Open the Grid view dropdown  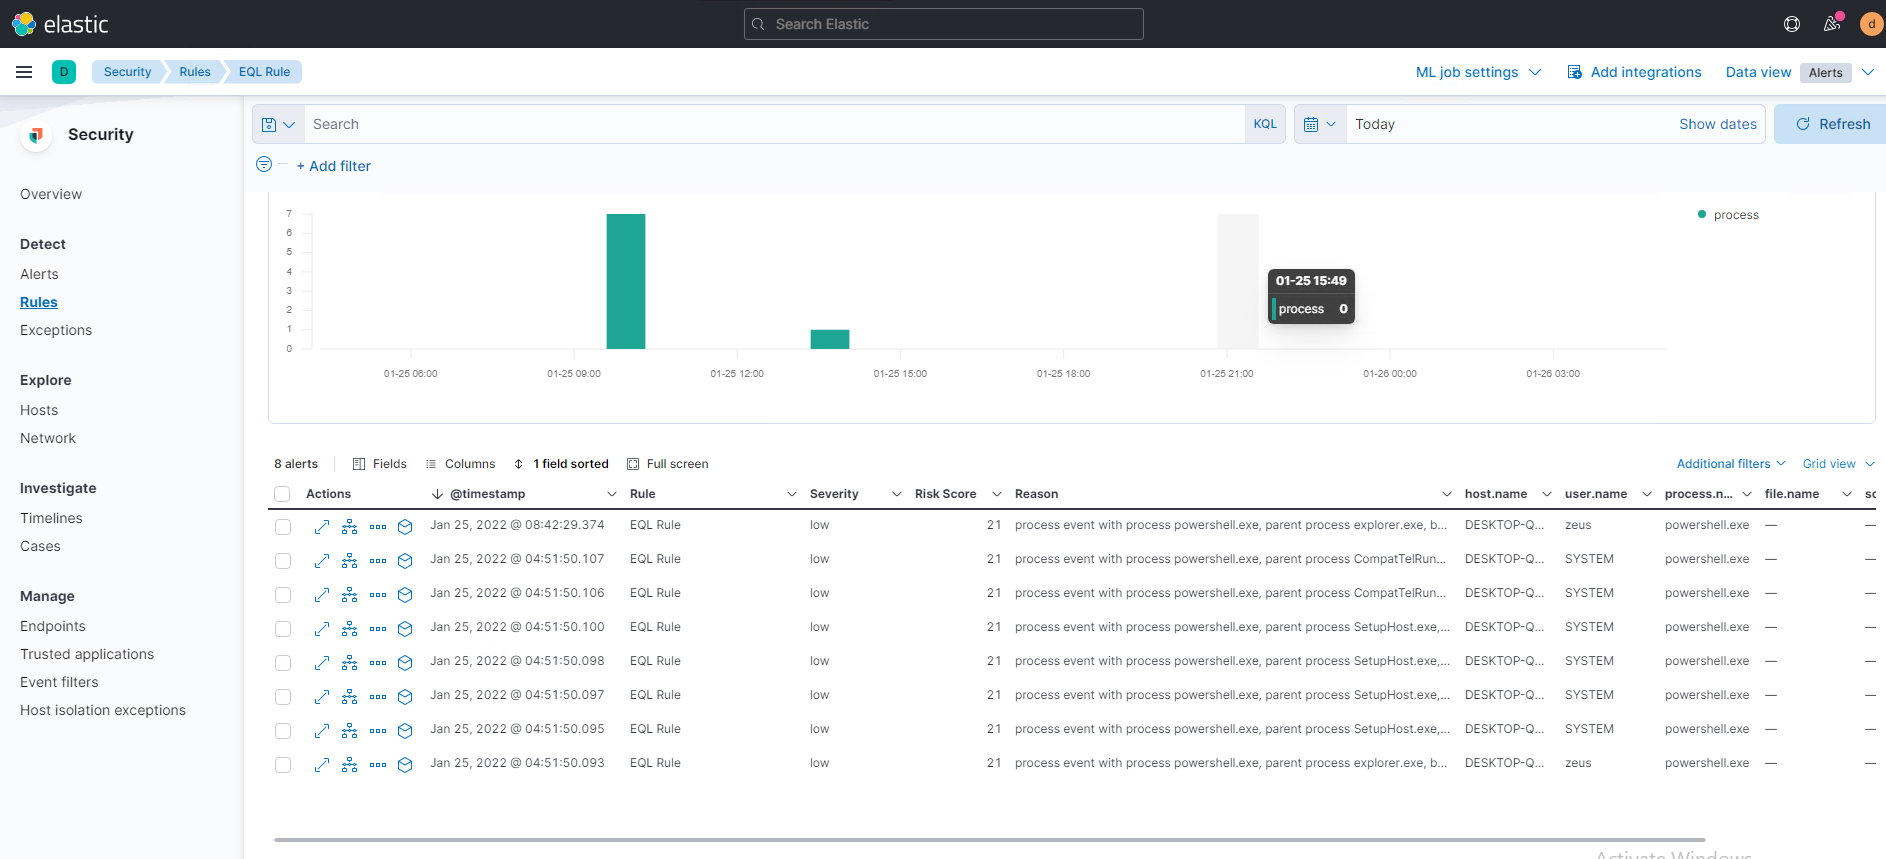tap(1838, 464)
